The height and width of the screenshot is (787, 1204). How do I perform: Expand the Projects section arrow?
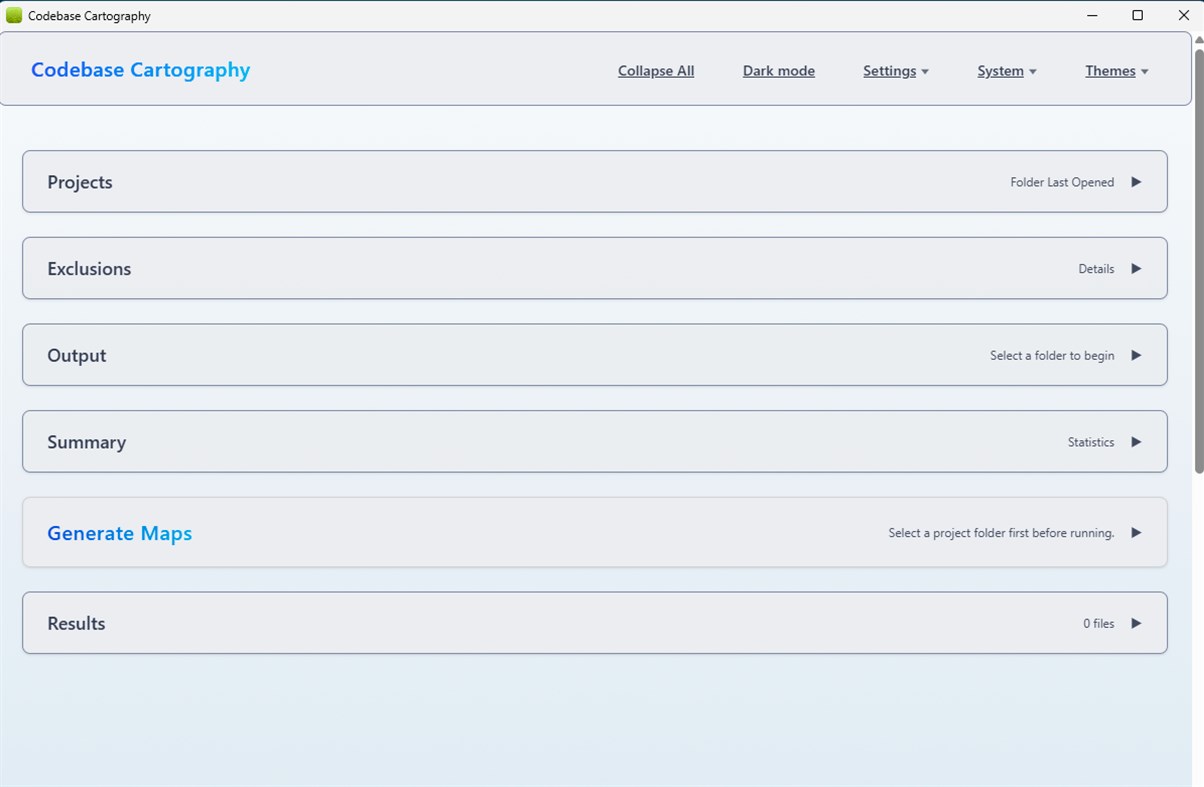point(1136,182)
